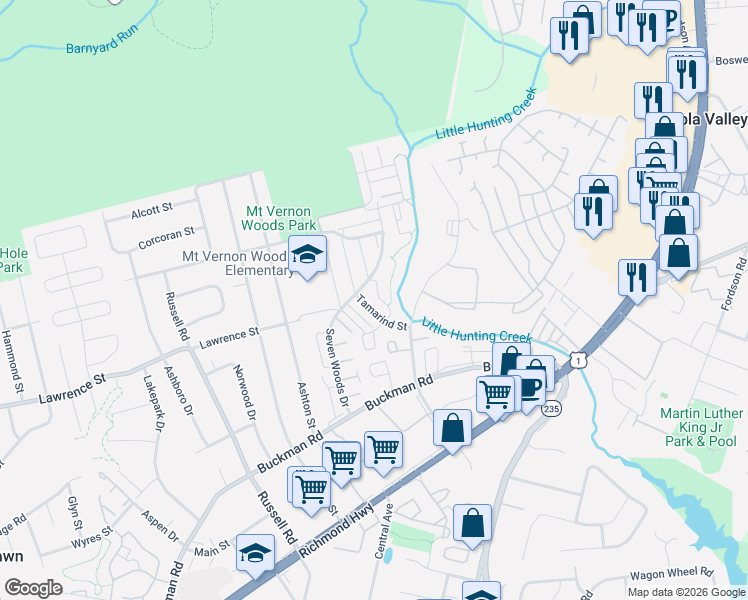
Task: Click the US Route 1 highway shield
Action: [x=578, y=361]
